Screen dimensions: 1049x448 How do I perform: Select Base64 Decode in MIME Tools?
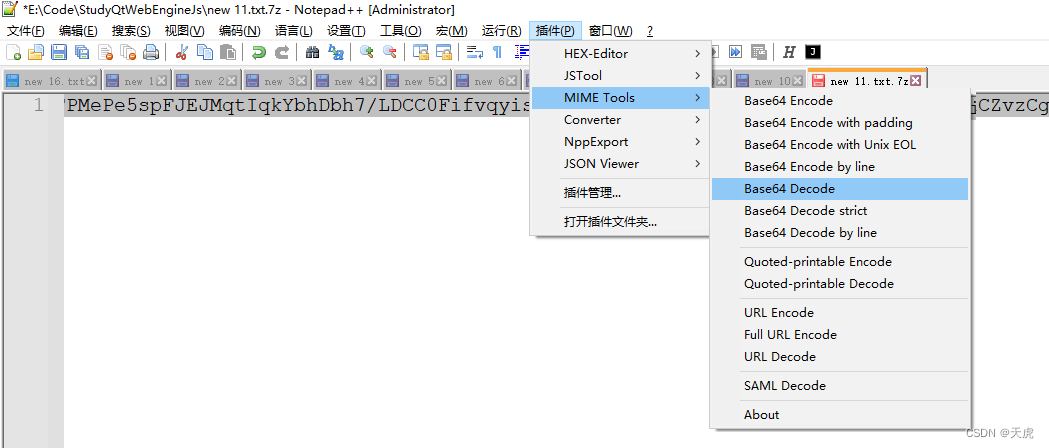pyautogui.click(x=840, y=189)
